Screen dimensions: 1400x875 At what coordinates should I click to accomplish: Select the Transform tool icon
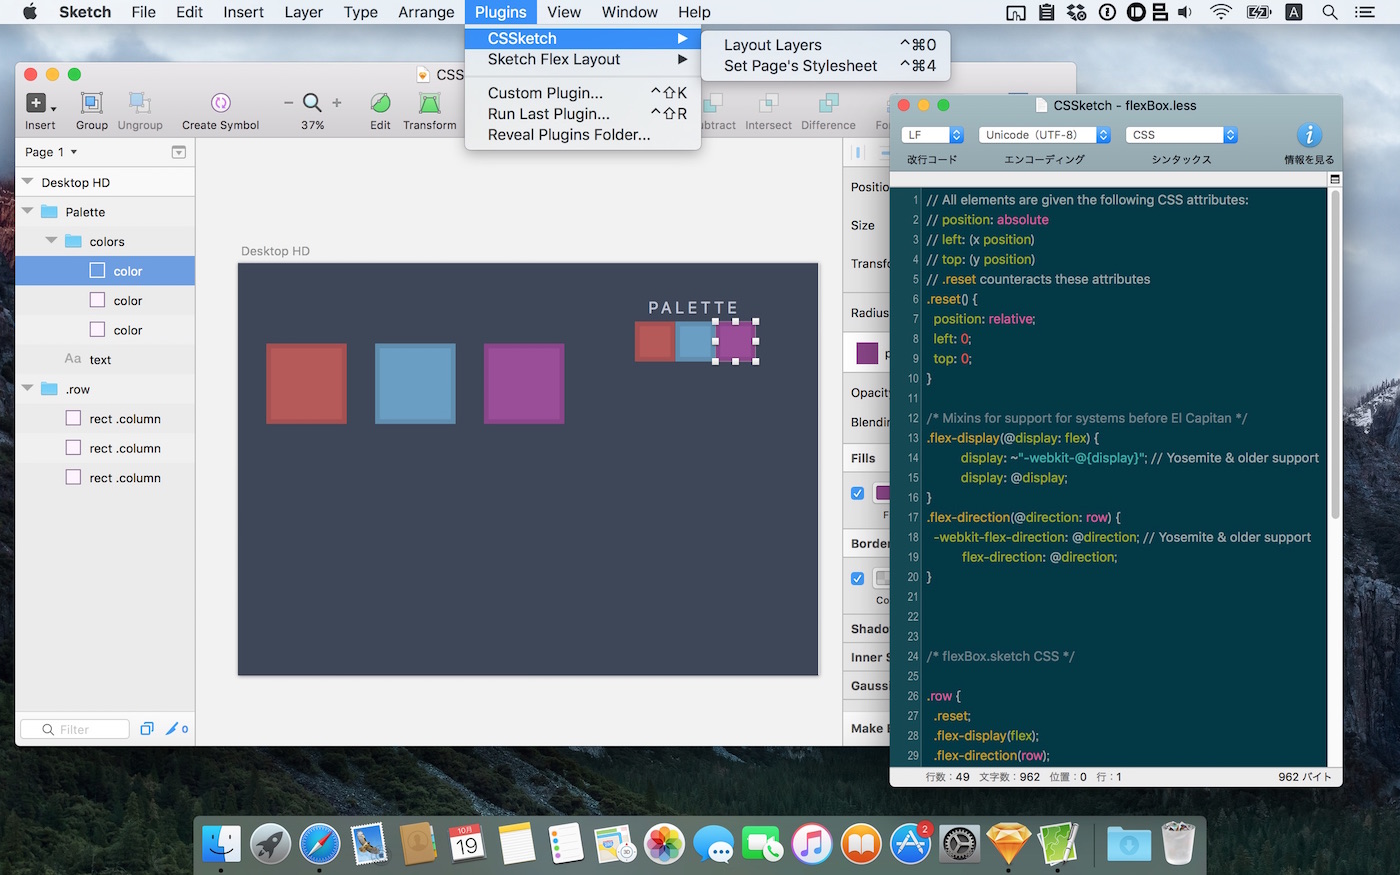pos(429,103)
